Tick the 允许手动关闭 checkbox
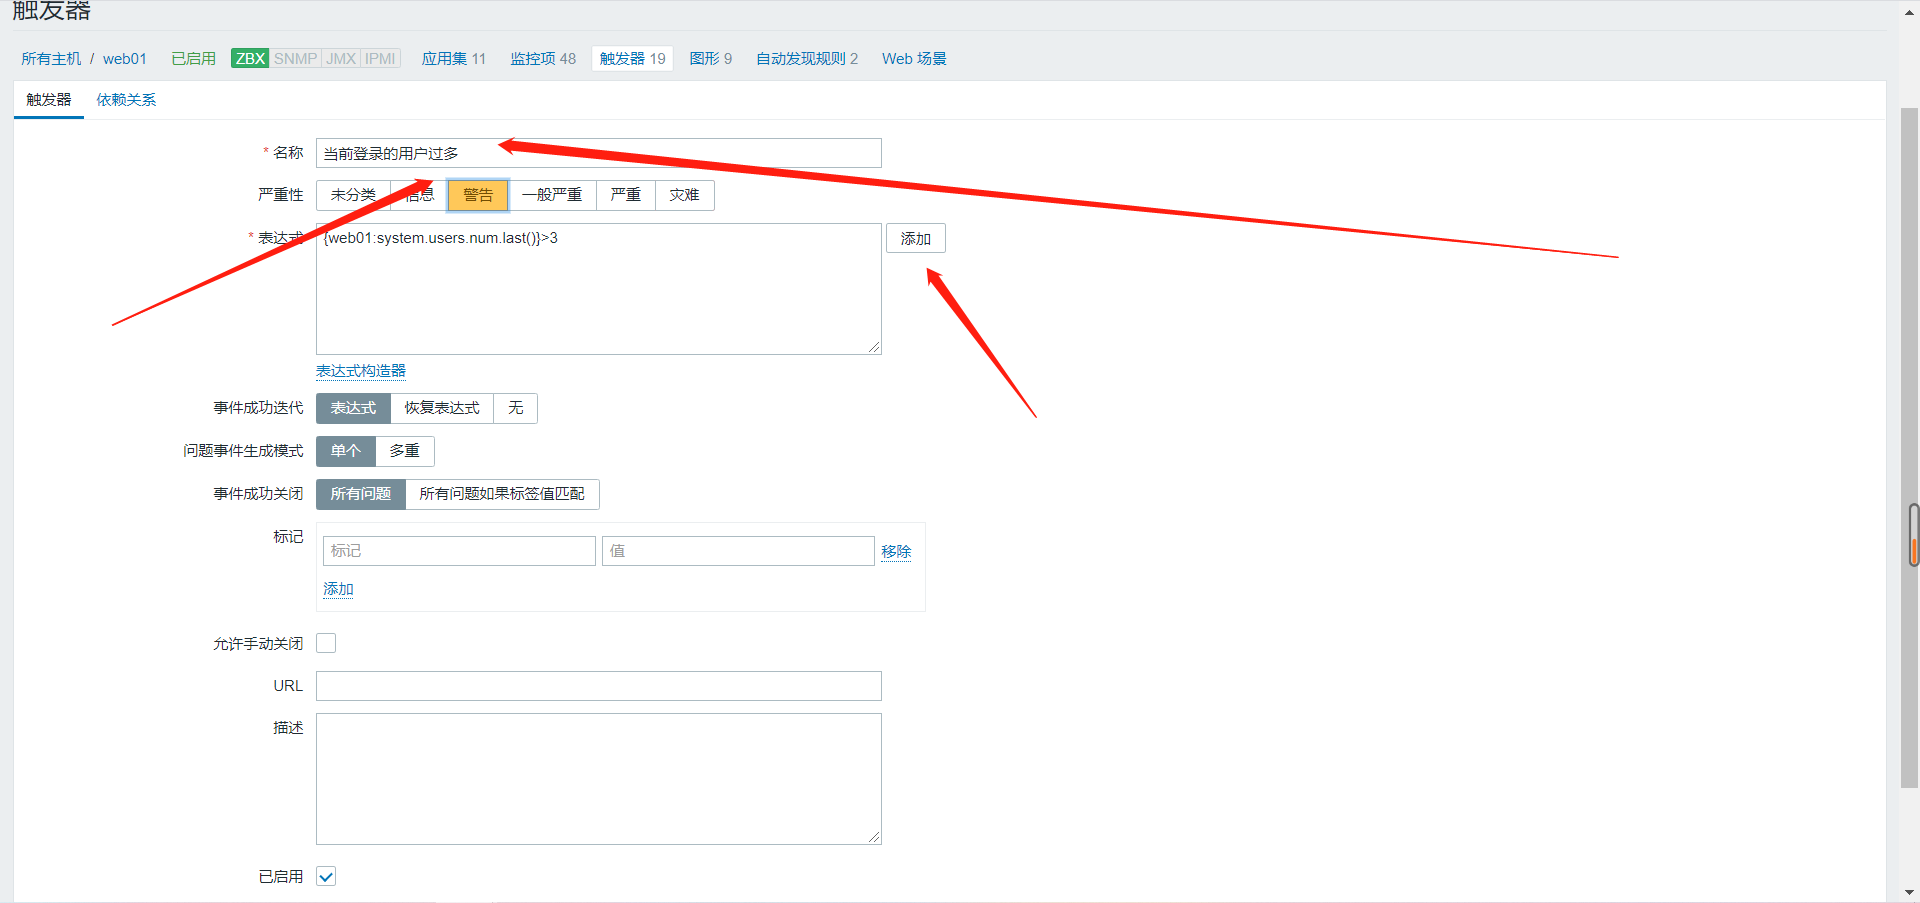Viewport: 1920px width, 903px height. pos(326,643)
